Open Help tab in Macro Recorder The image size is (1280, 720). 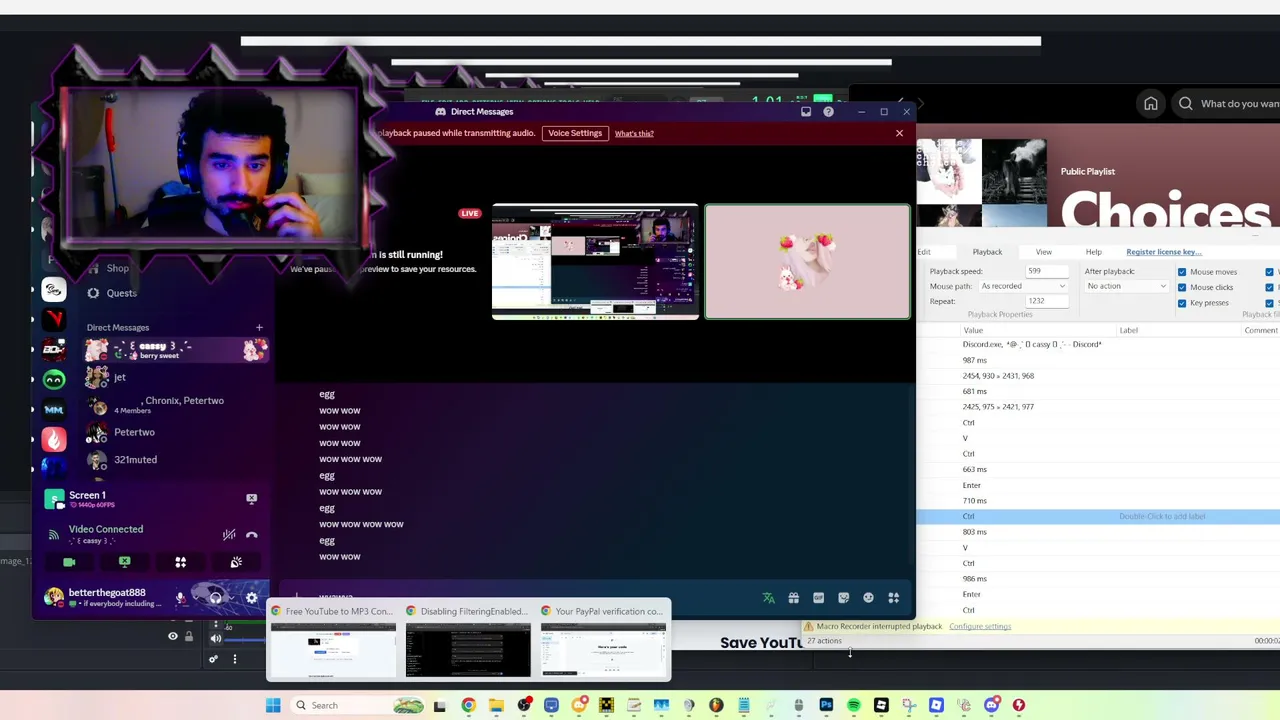(1094, 252)
